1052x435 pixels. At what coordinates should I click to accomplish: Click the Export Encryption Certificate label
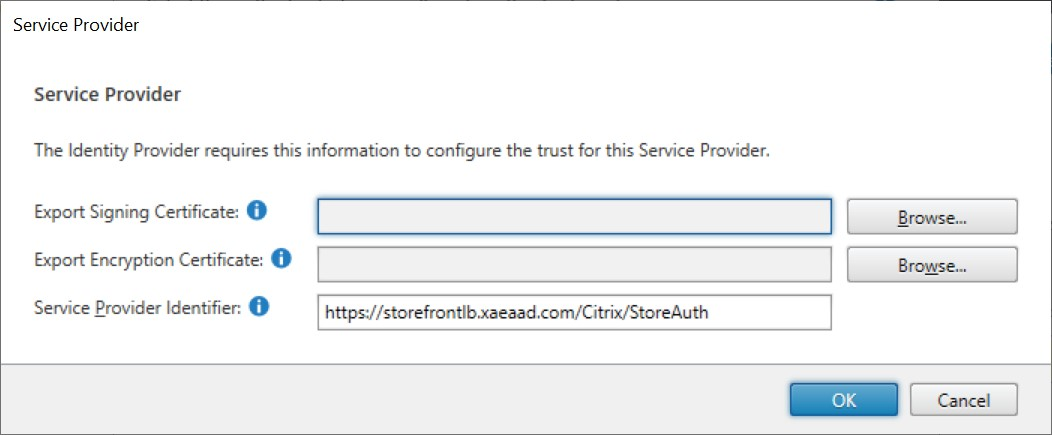click(x=148, y=260)
